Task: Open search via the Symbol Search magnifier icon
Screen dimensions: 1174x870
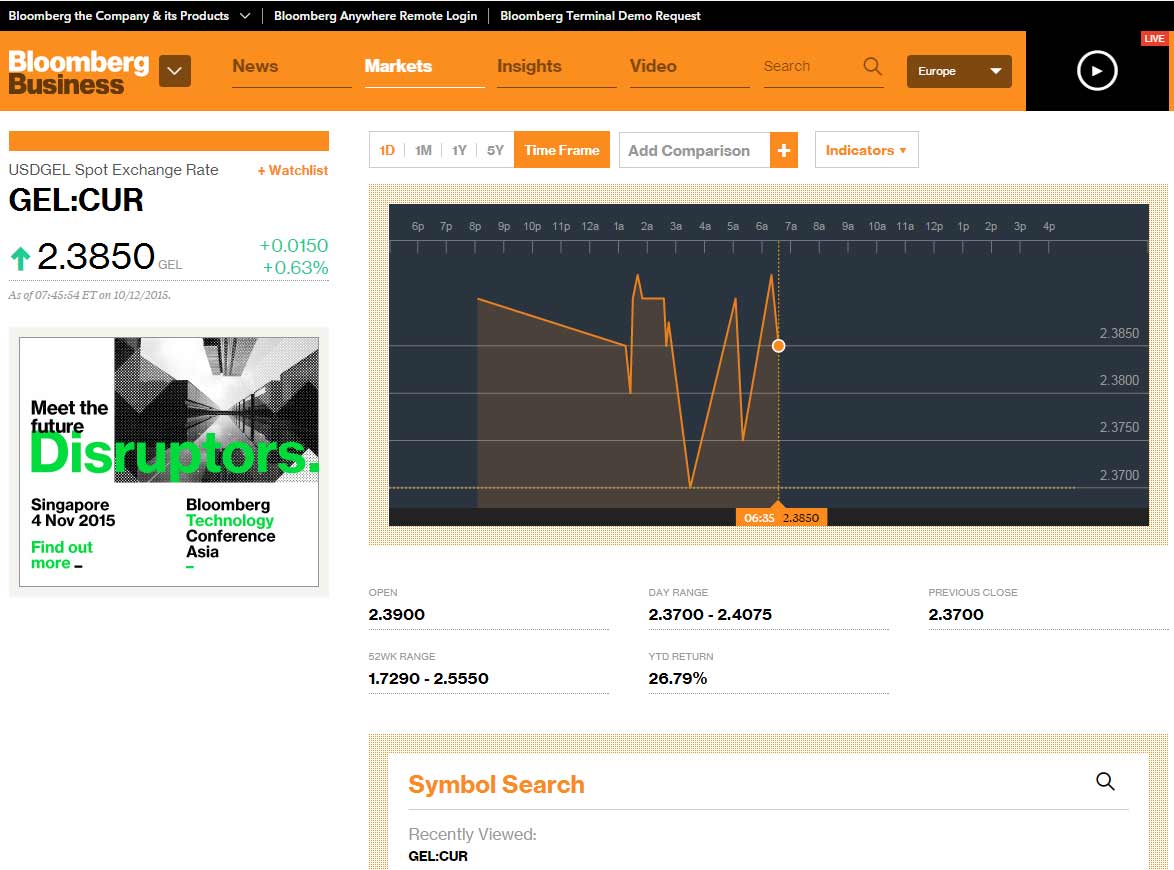Action: 1105,781
